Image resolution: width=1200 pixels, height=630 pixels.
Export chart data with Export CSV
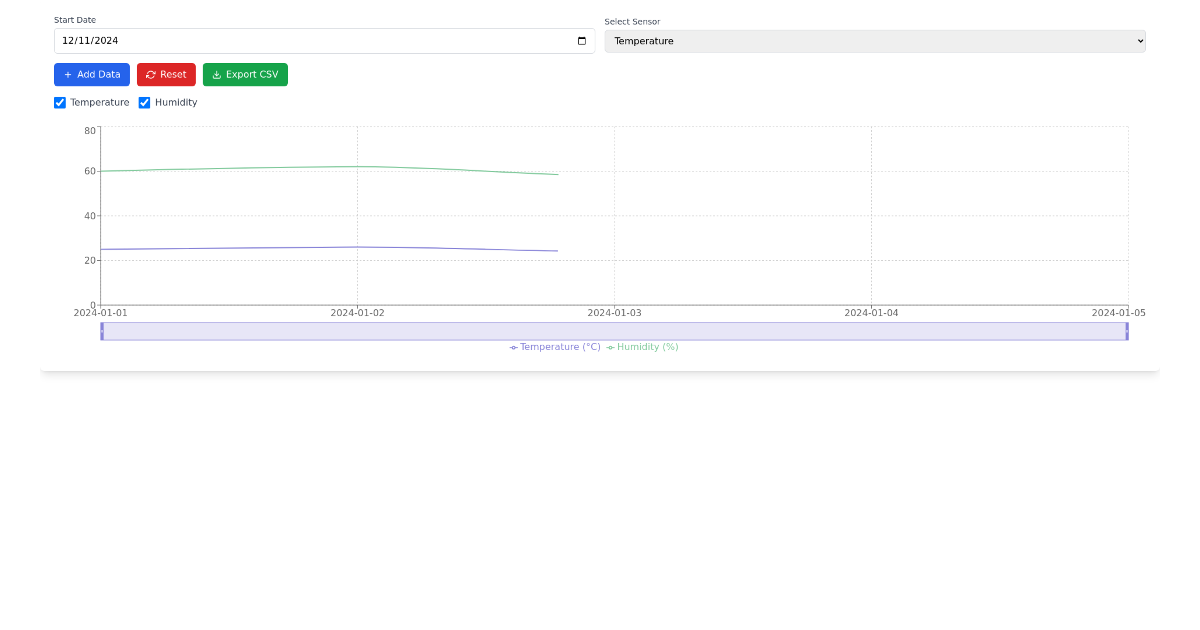245,74
